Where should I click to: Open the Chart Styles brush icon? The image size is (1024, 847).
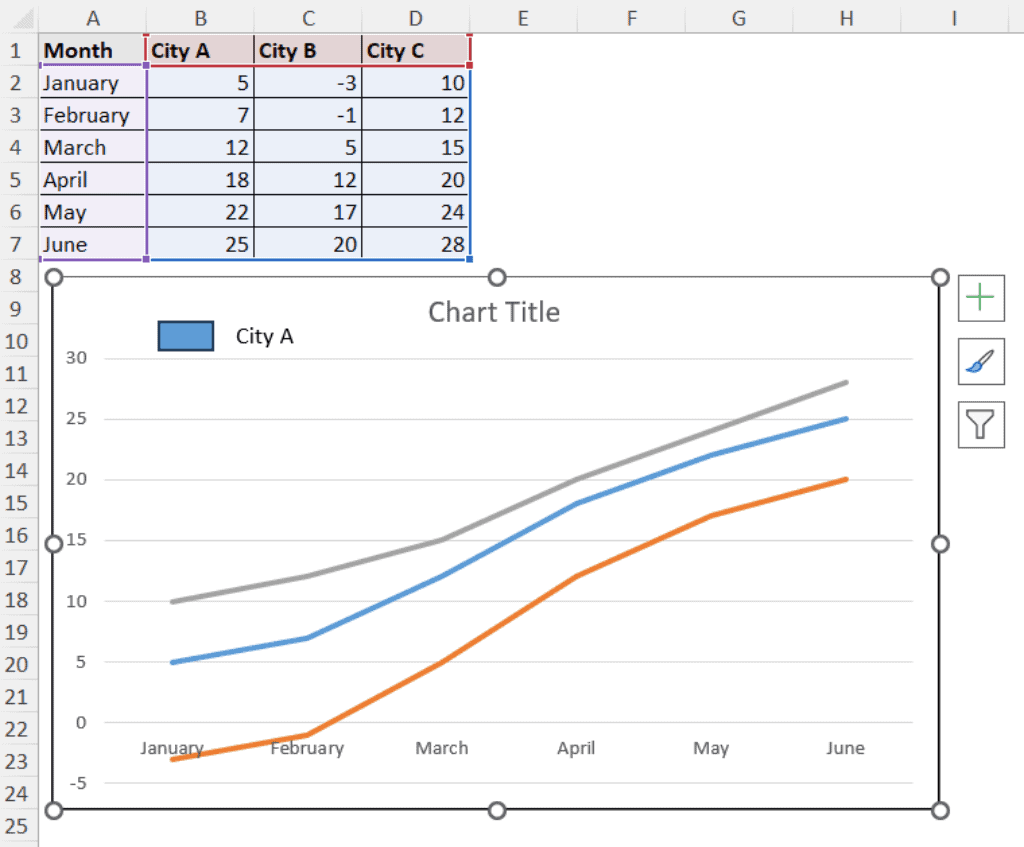[x=980, y=361]
